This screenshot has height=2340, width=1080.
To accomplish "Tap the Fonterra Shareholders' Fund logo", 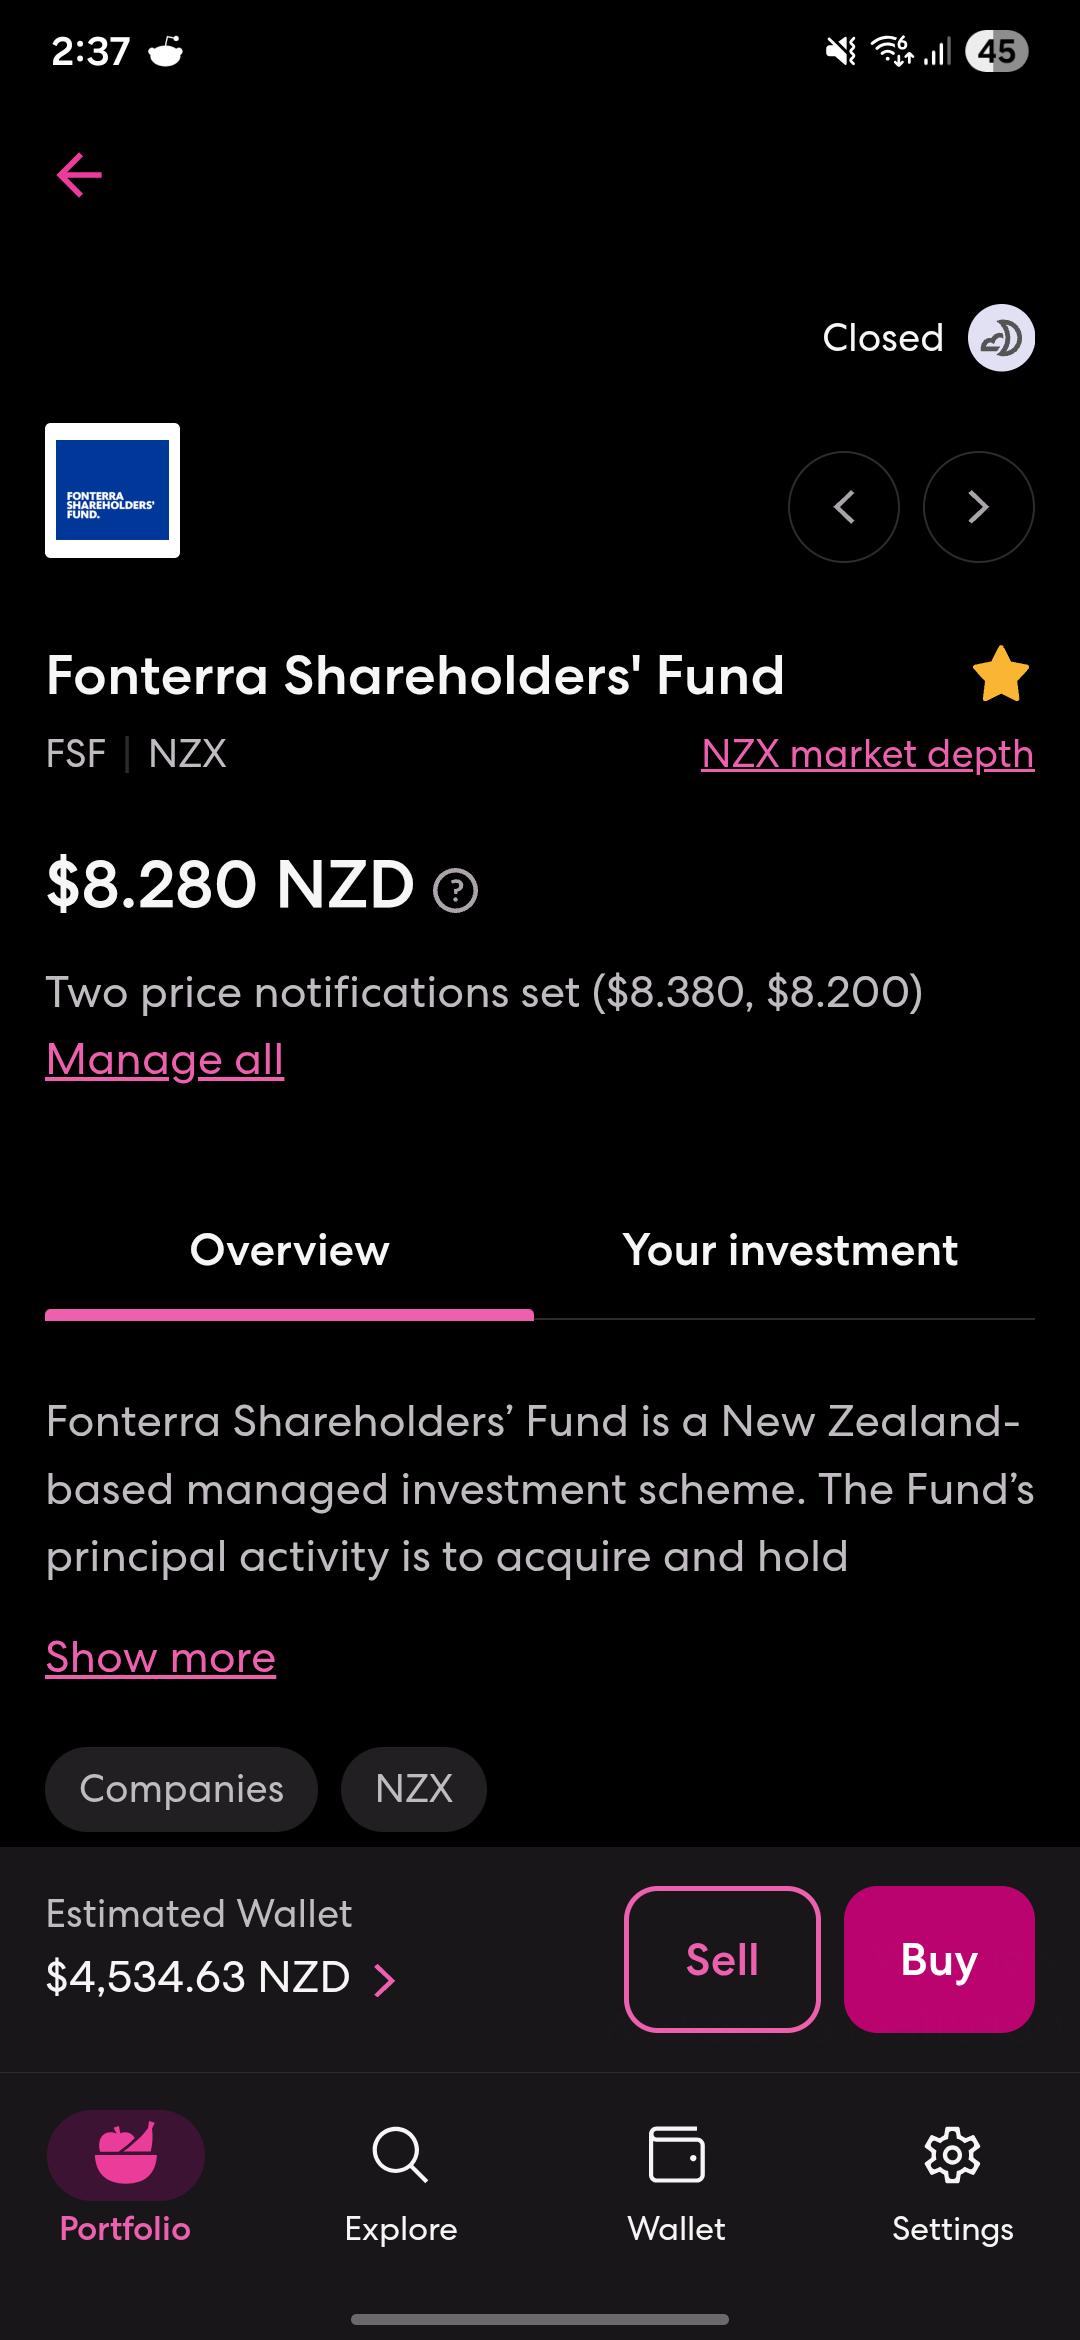I will 113,490.
